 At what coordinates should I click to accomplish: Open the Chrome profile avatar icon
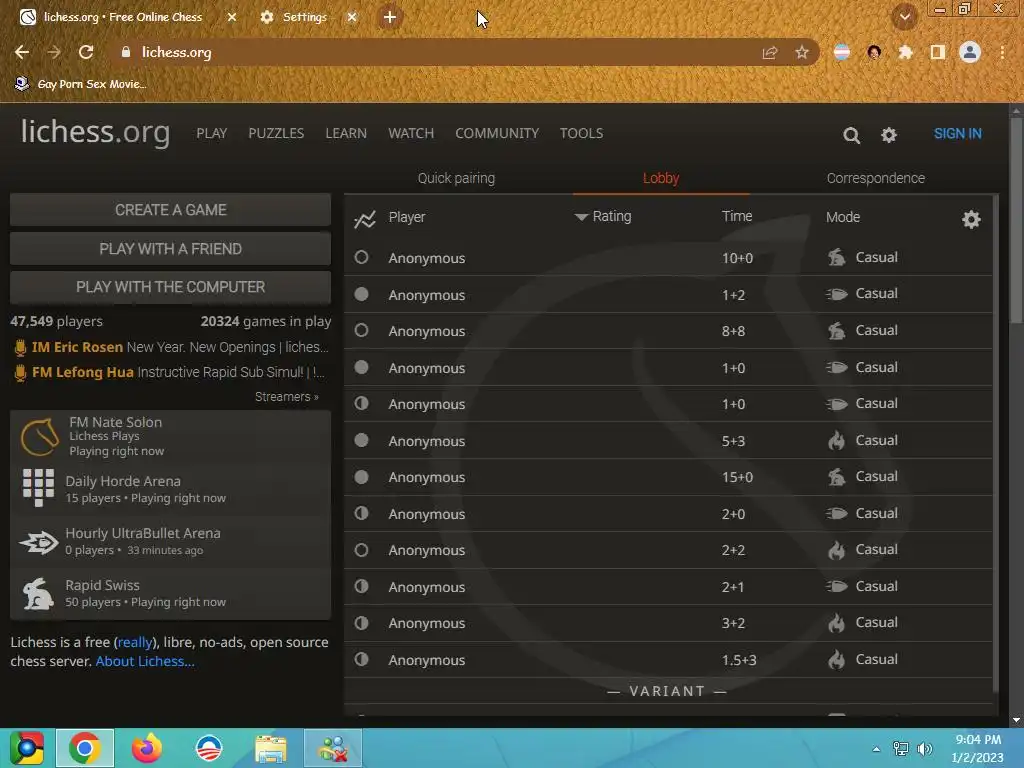click(970, 52)
